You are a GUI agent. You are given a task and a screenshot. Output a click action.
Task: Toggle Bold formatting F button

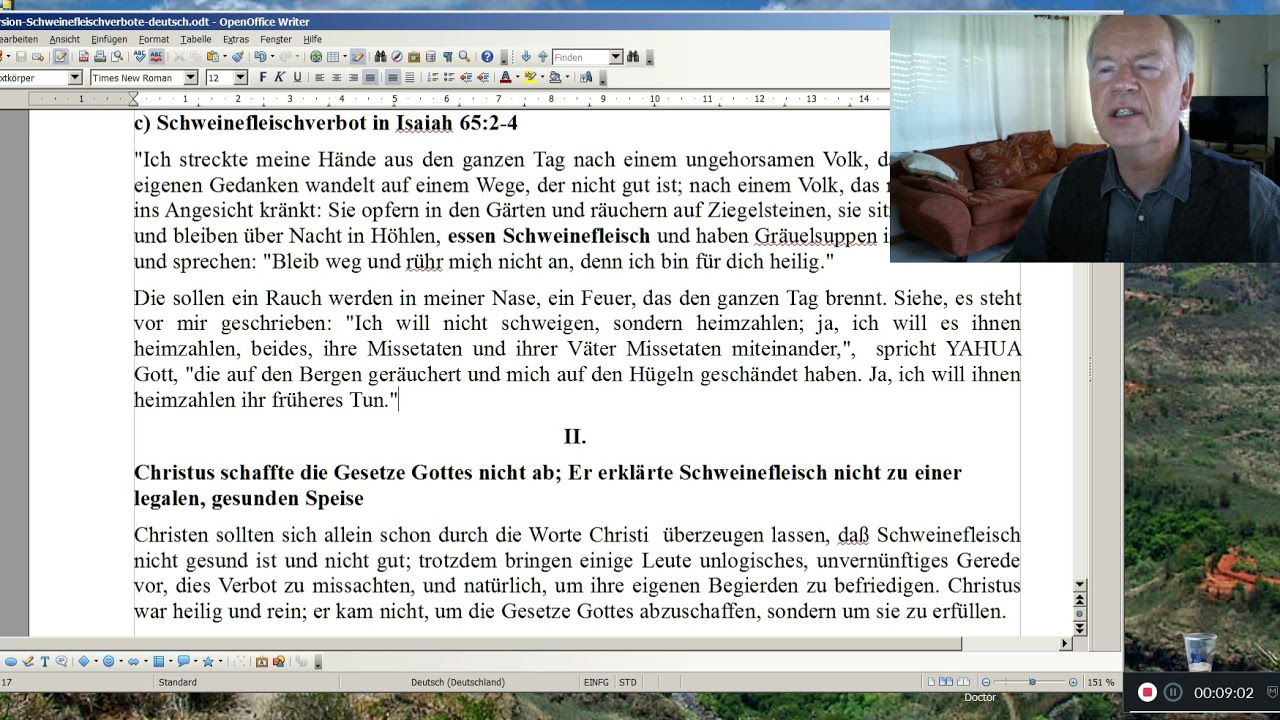[263, 78]
